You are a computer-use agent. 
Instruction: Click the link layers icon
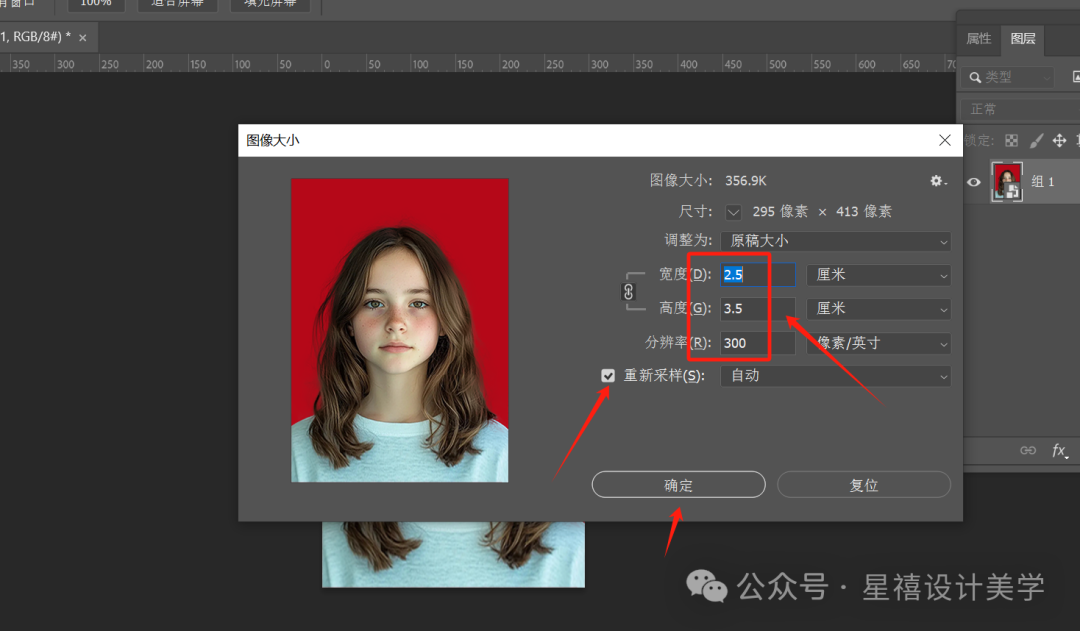(1028, 451)
